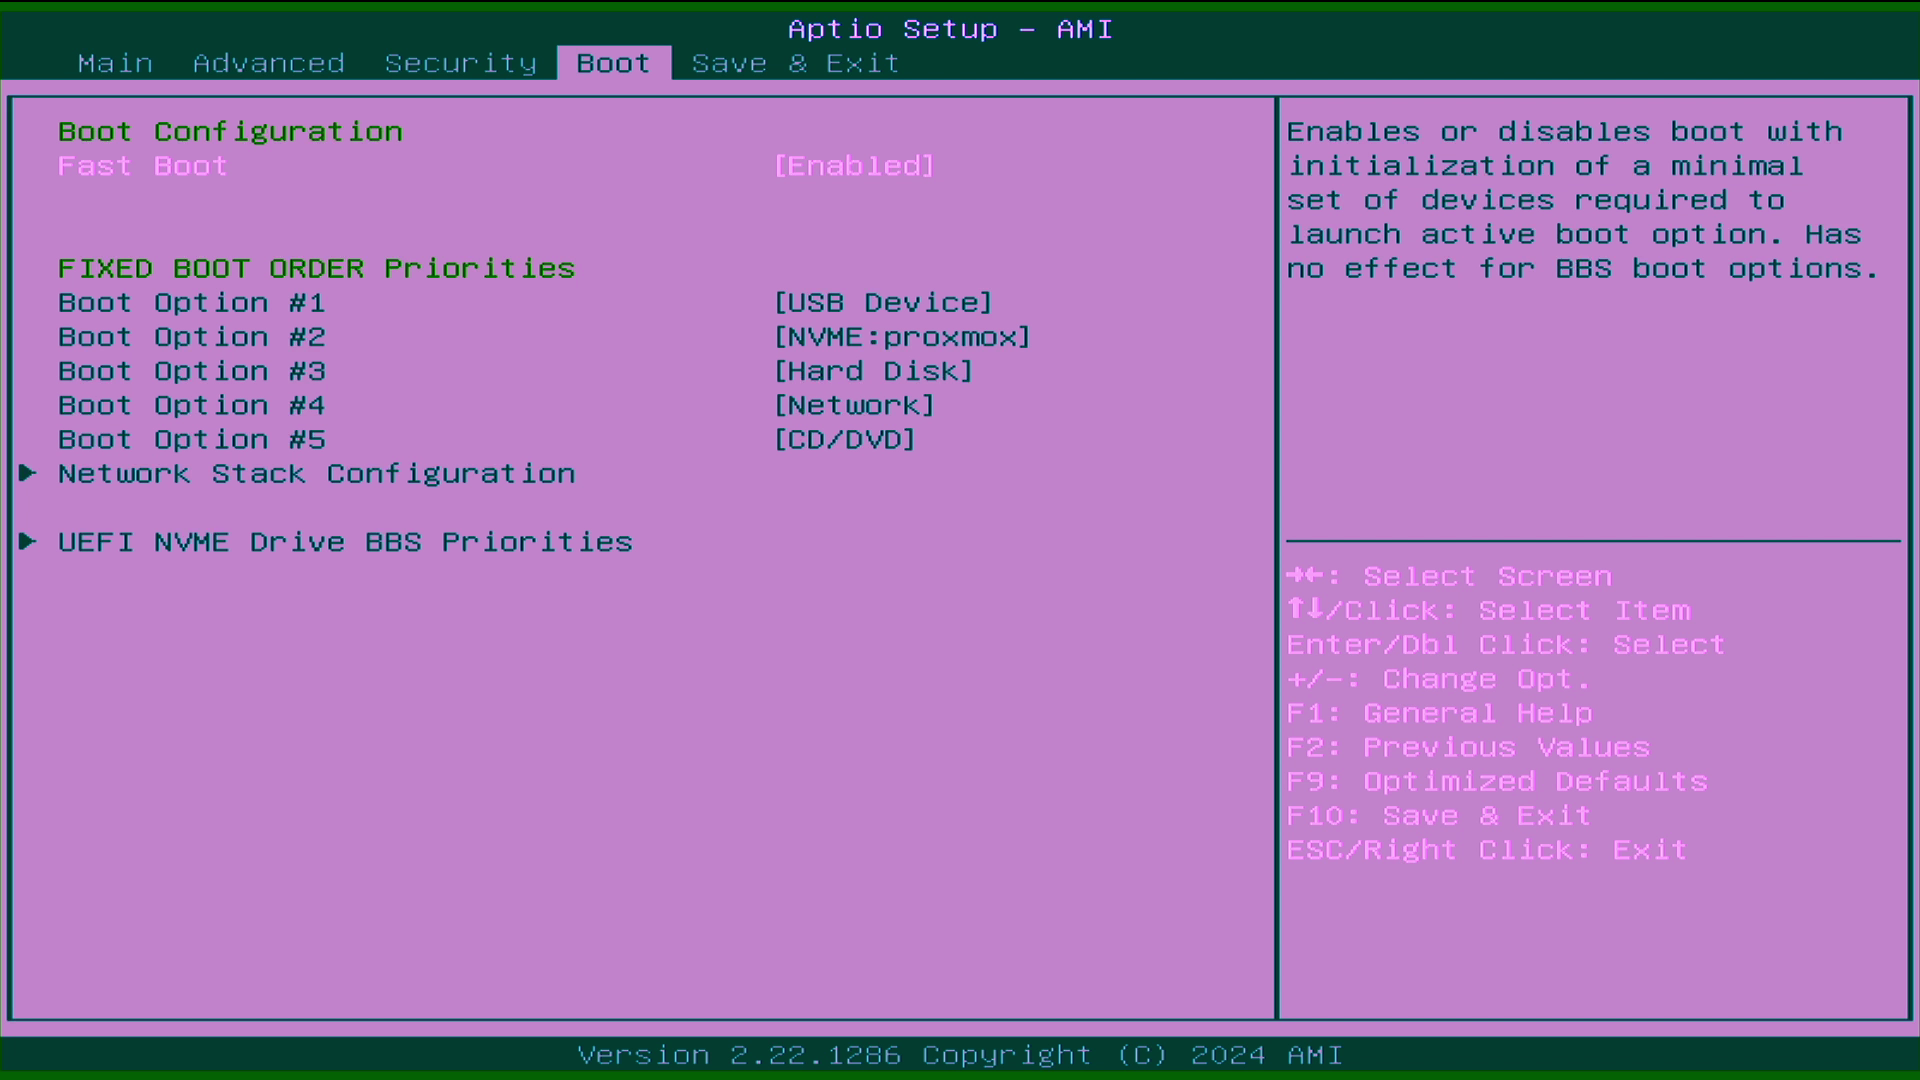Highlight the Boot Option #4 row label
Viewport: 1920px width, 1080px height.
[191, 405]
